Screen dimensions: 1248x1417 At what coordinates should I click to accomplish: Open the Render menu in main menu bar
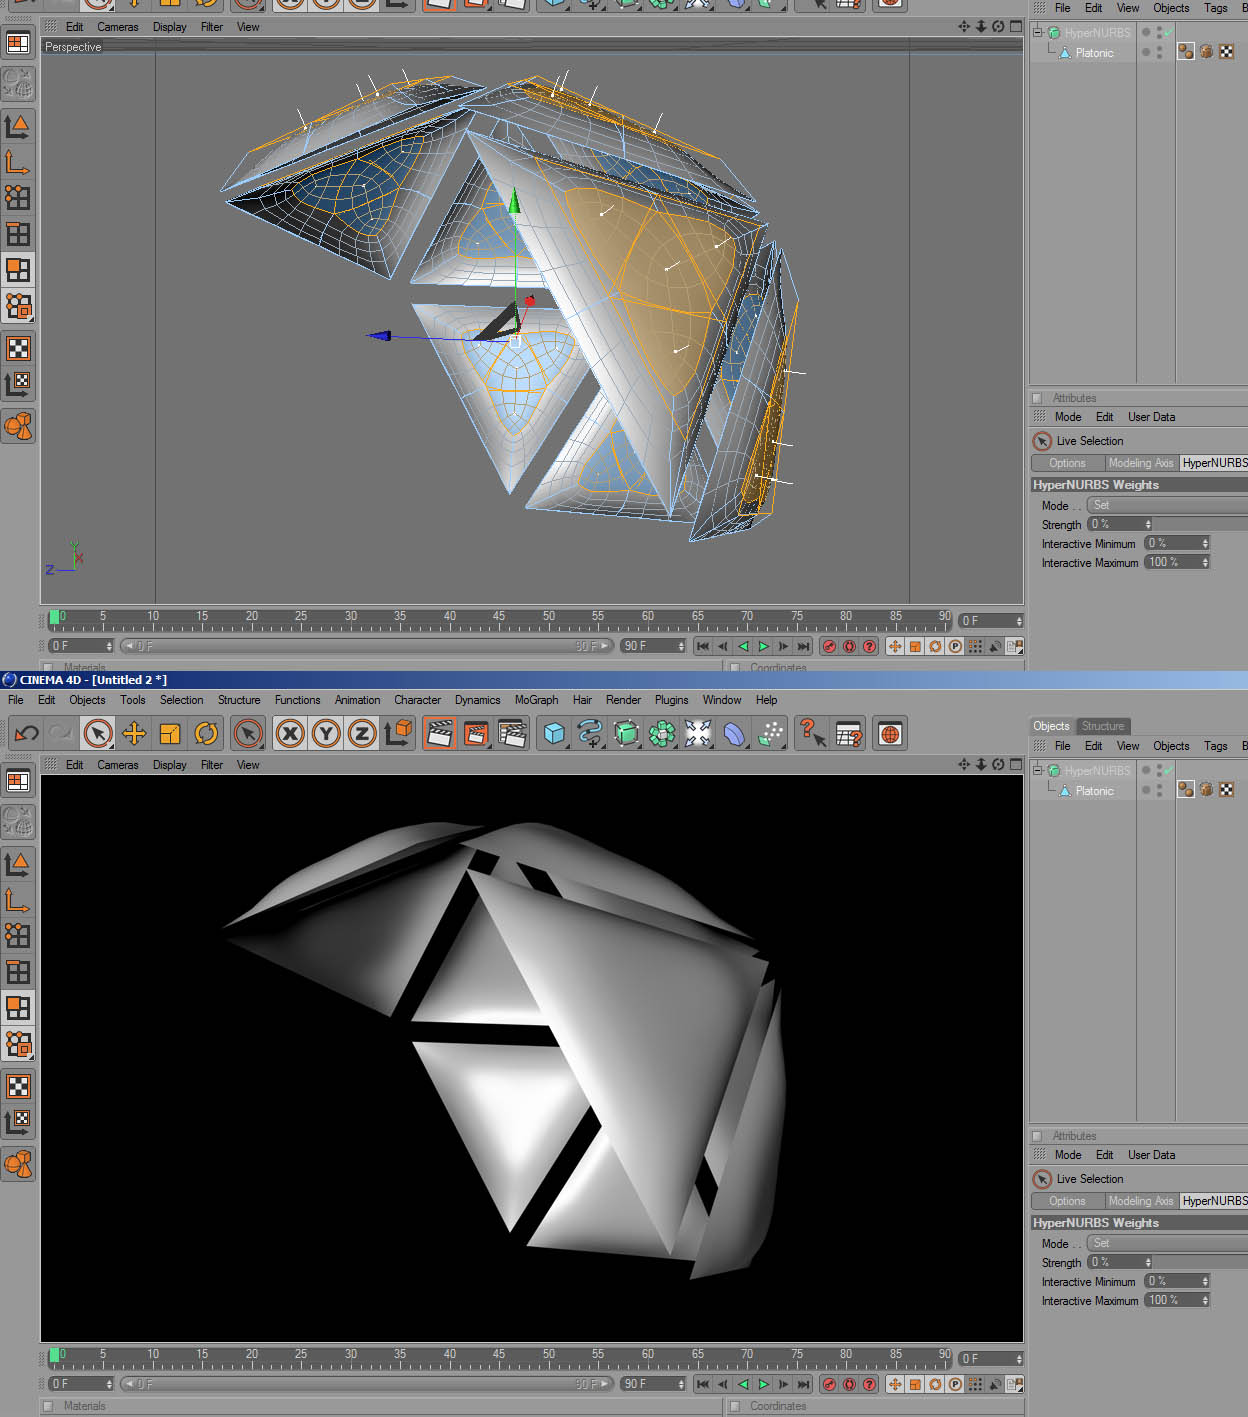(623, 700)
